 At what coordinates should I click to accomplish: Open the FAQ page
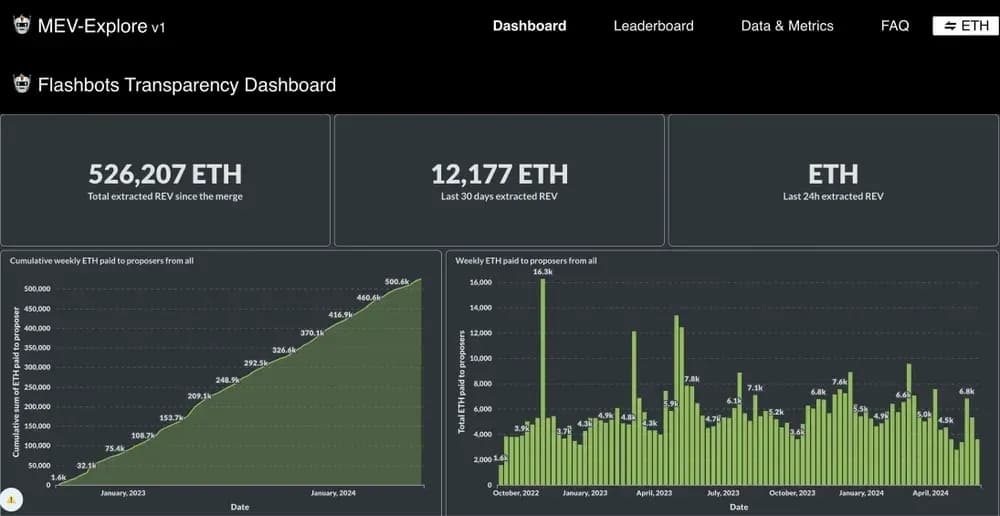[895, 26]
